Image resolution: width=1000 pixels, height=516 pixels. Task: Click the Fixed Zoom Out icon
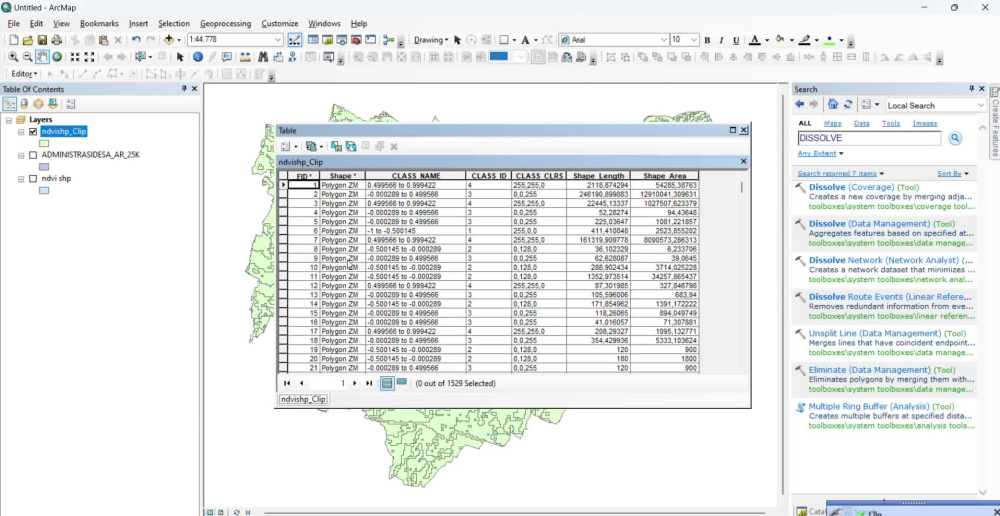[89, 57]
